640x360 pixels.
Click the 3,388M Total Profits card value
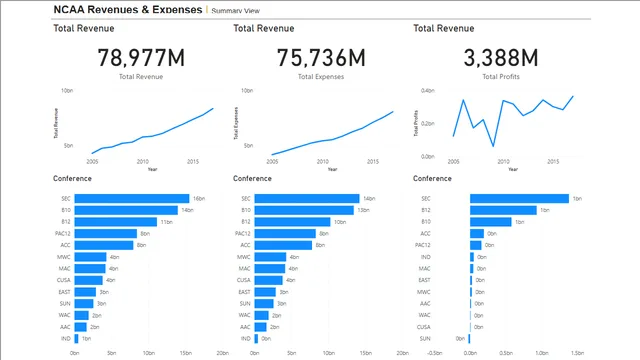point(501,58)
